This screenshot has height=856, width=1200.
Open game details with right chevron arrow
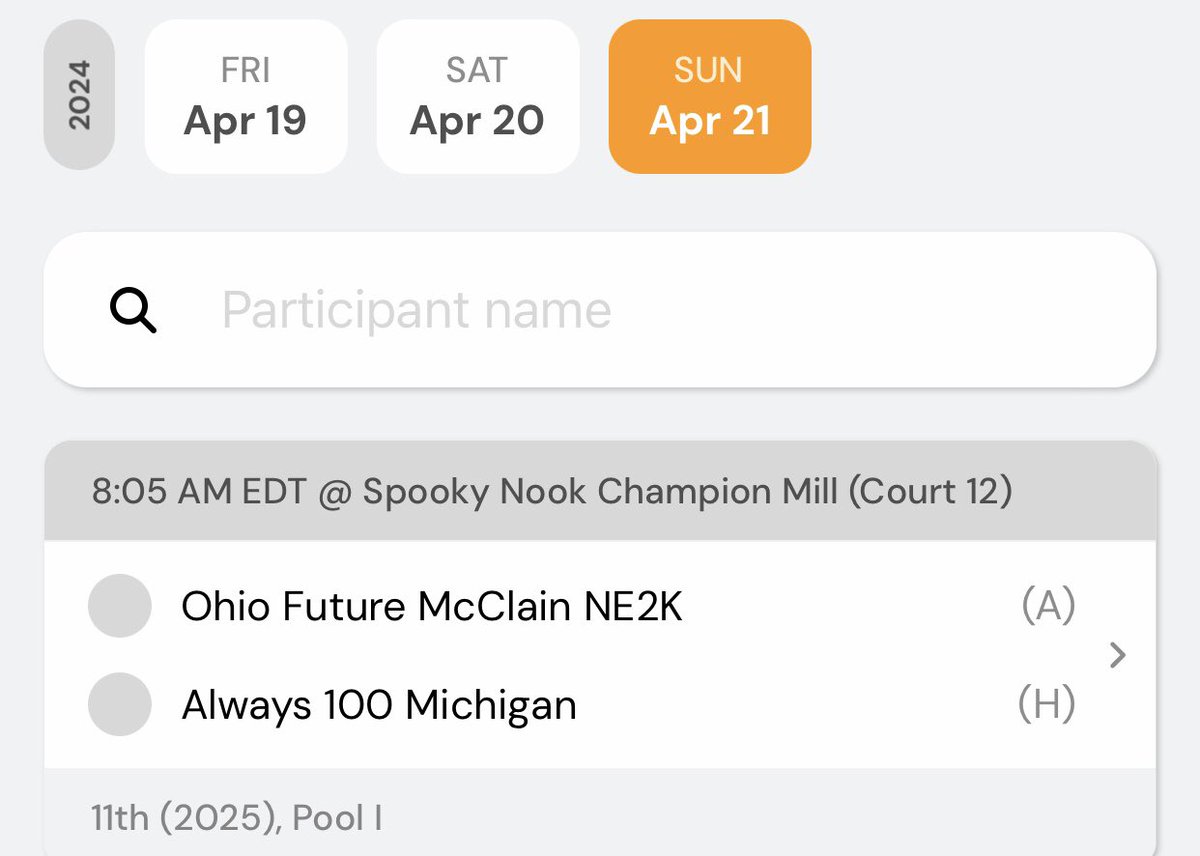(1118, 655)
